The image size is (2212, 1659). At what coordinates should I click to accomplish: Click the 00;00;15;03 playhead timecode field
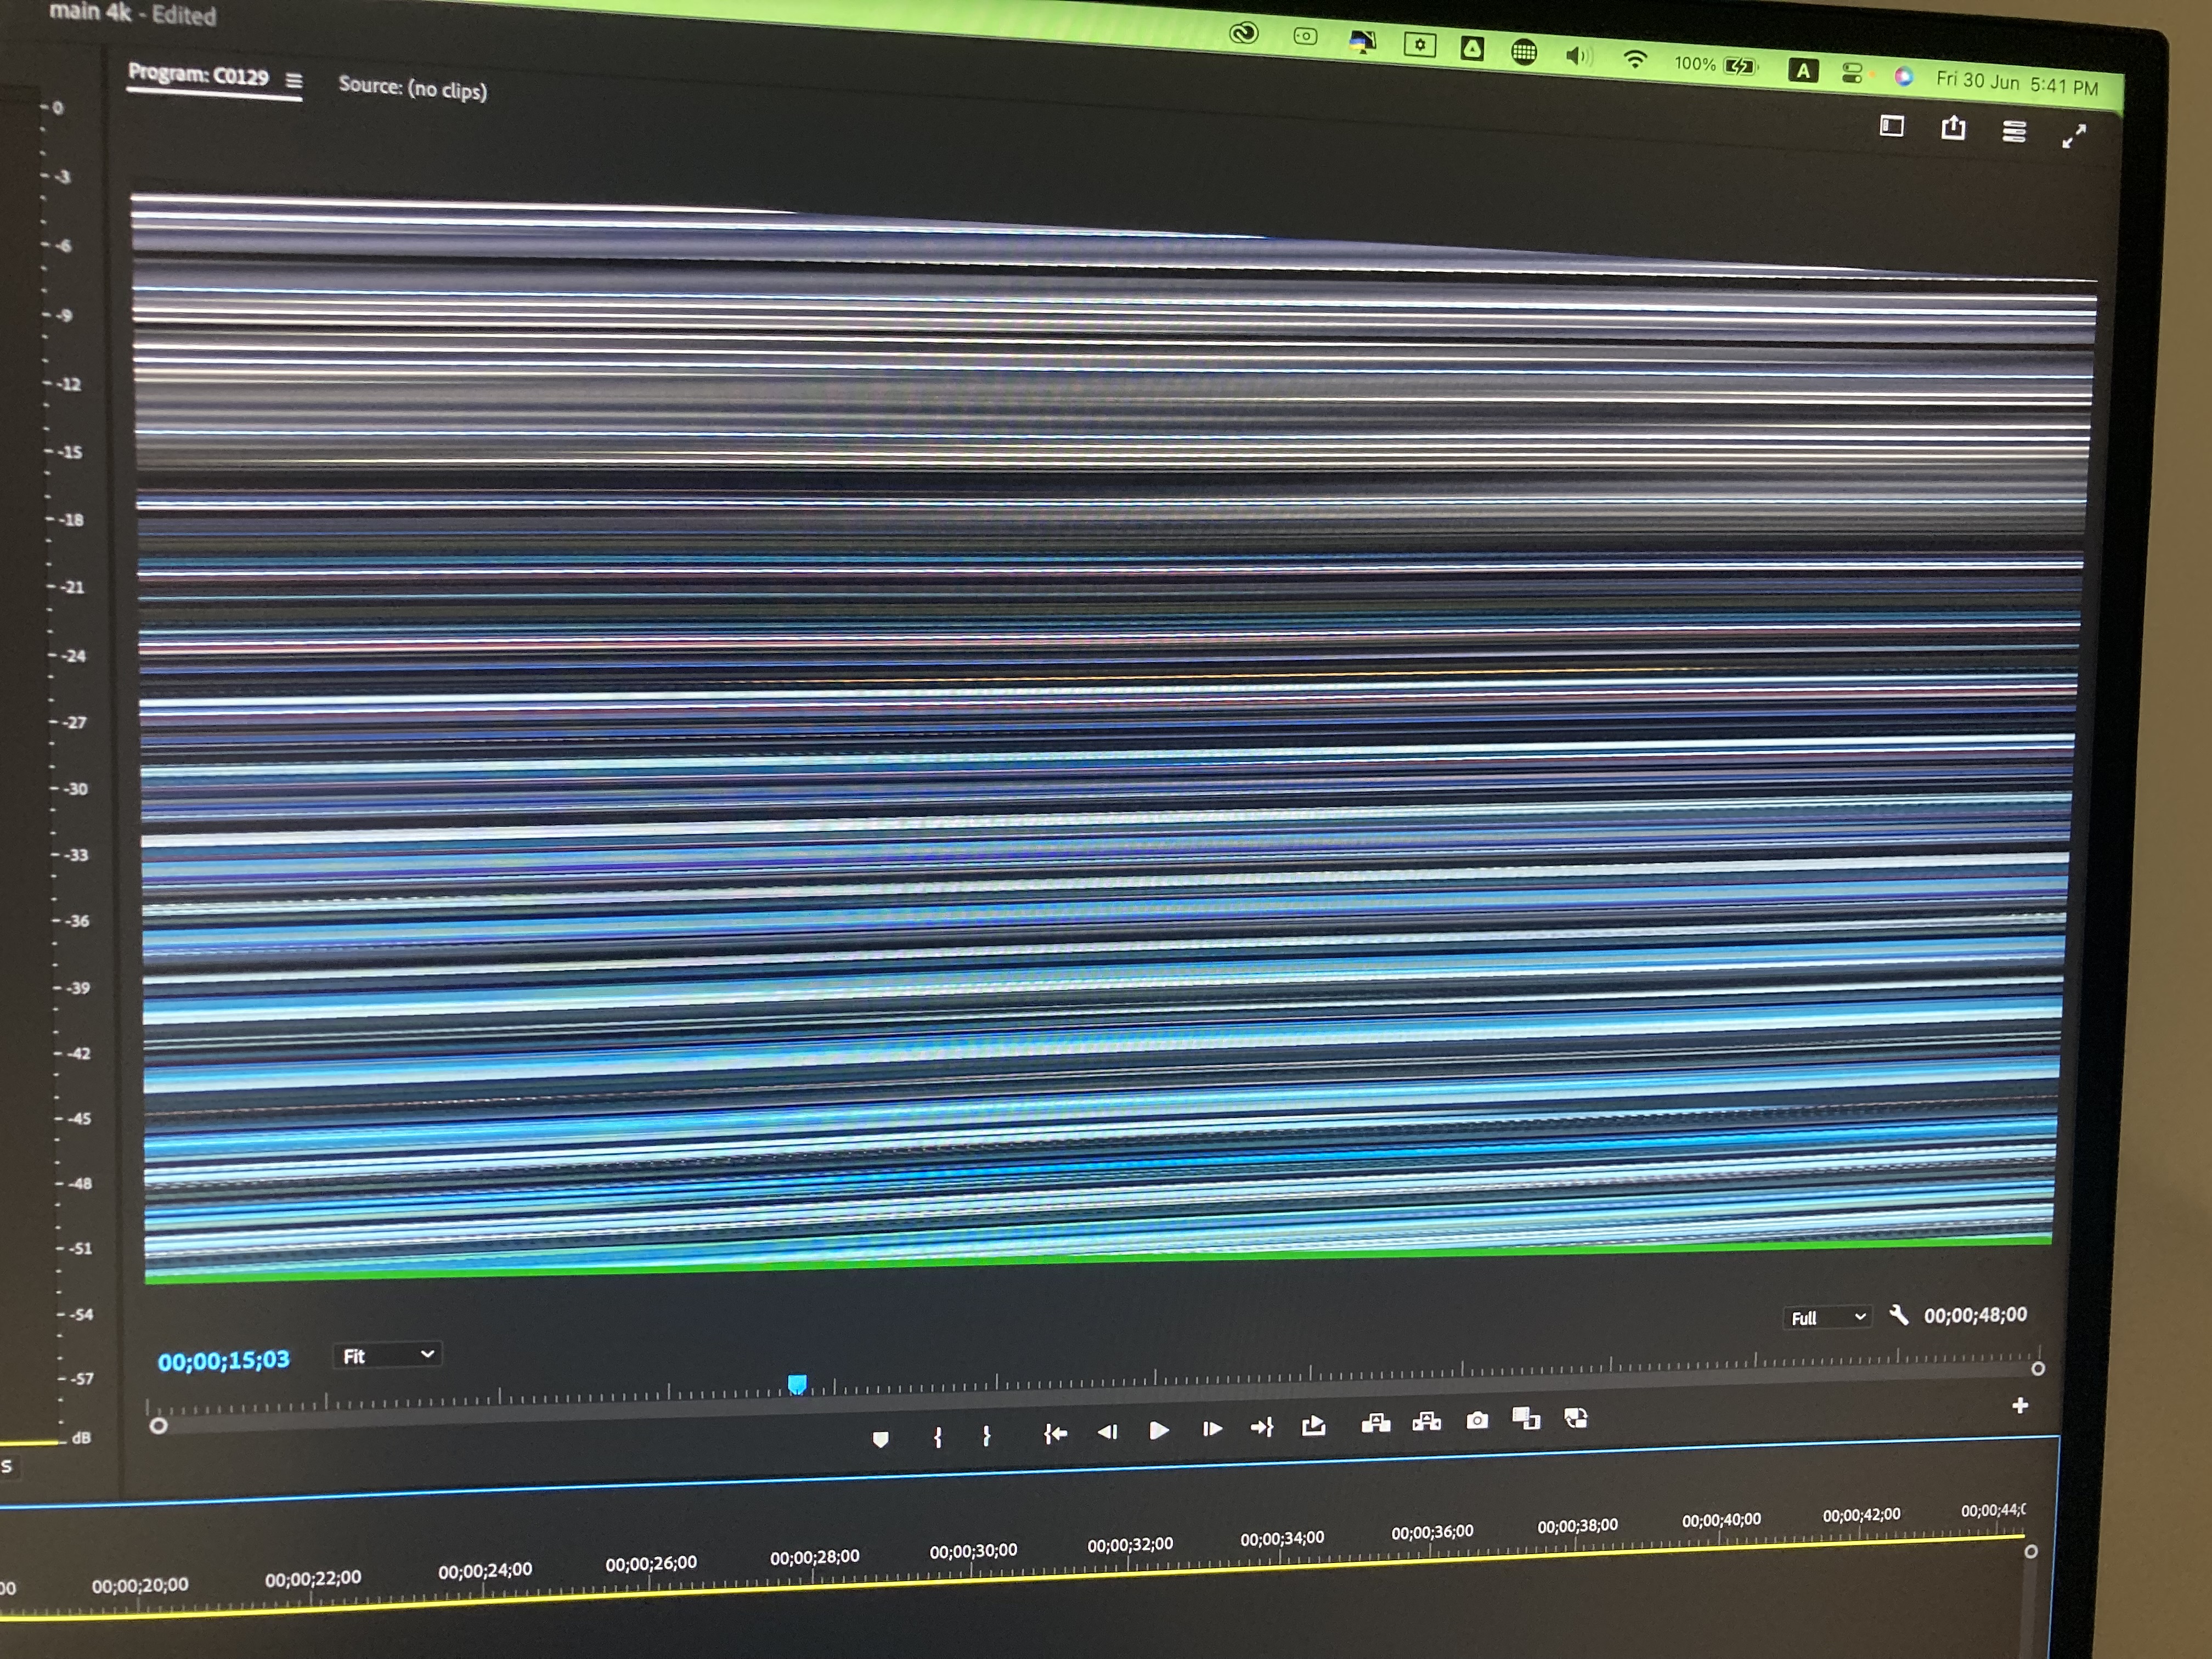[x=224, y=1360]
